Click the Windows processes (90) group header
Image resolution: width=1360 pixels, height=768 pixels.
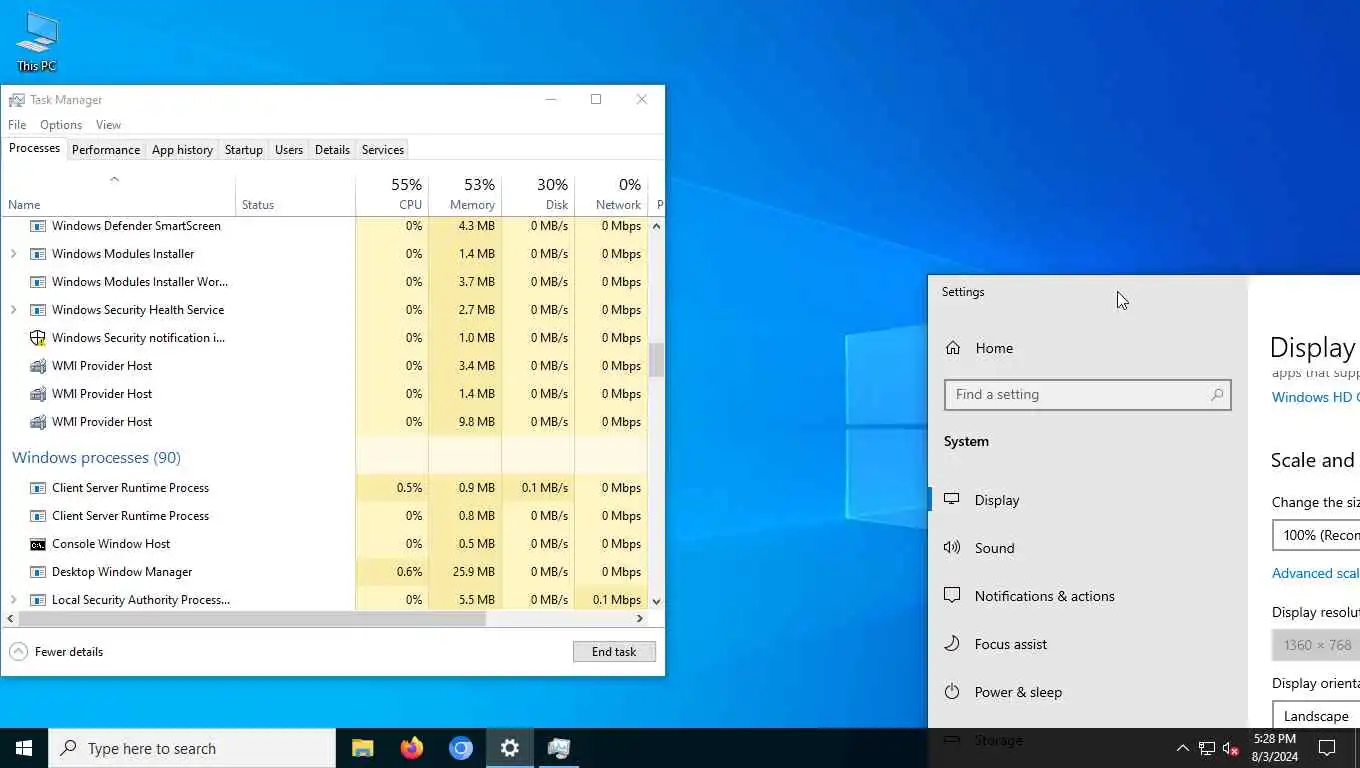coord(96,458)
